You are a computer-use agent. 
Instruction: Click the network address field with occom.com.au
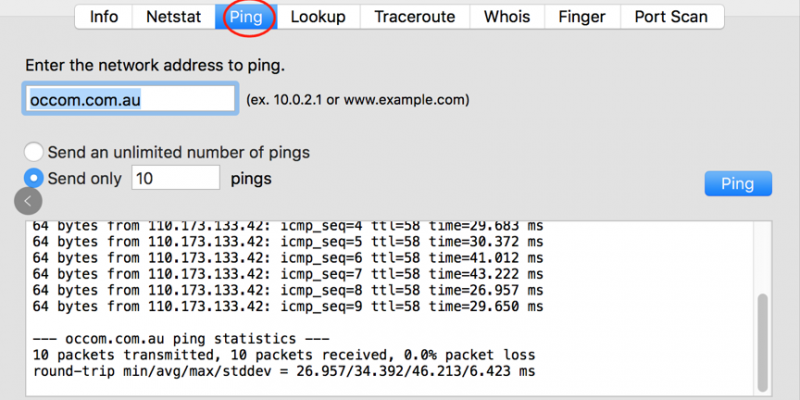click(130, 99)
